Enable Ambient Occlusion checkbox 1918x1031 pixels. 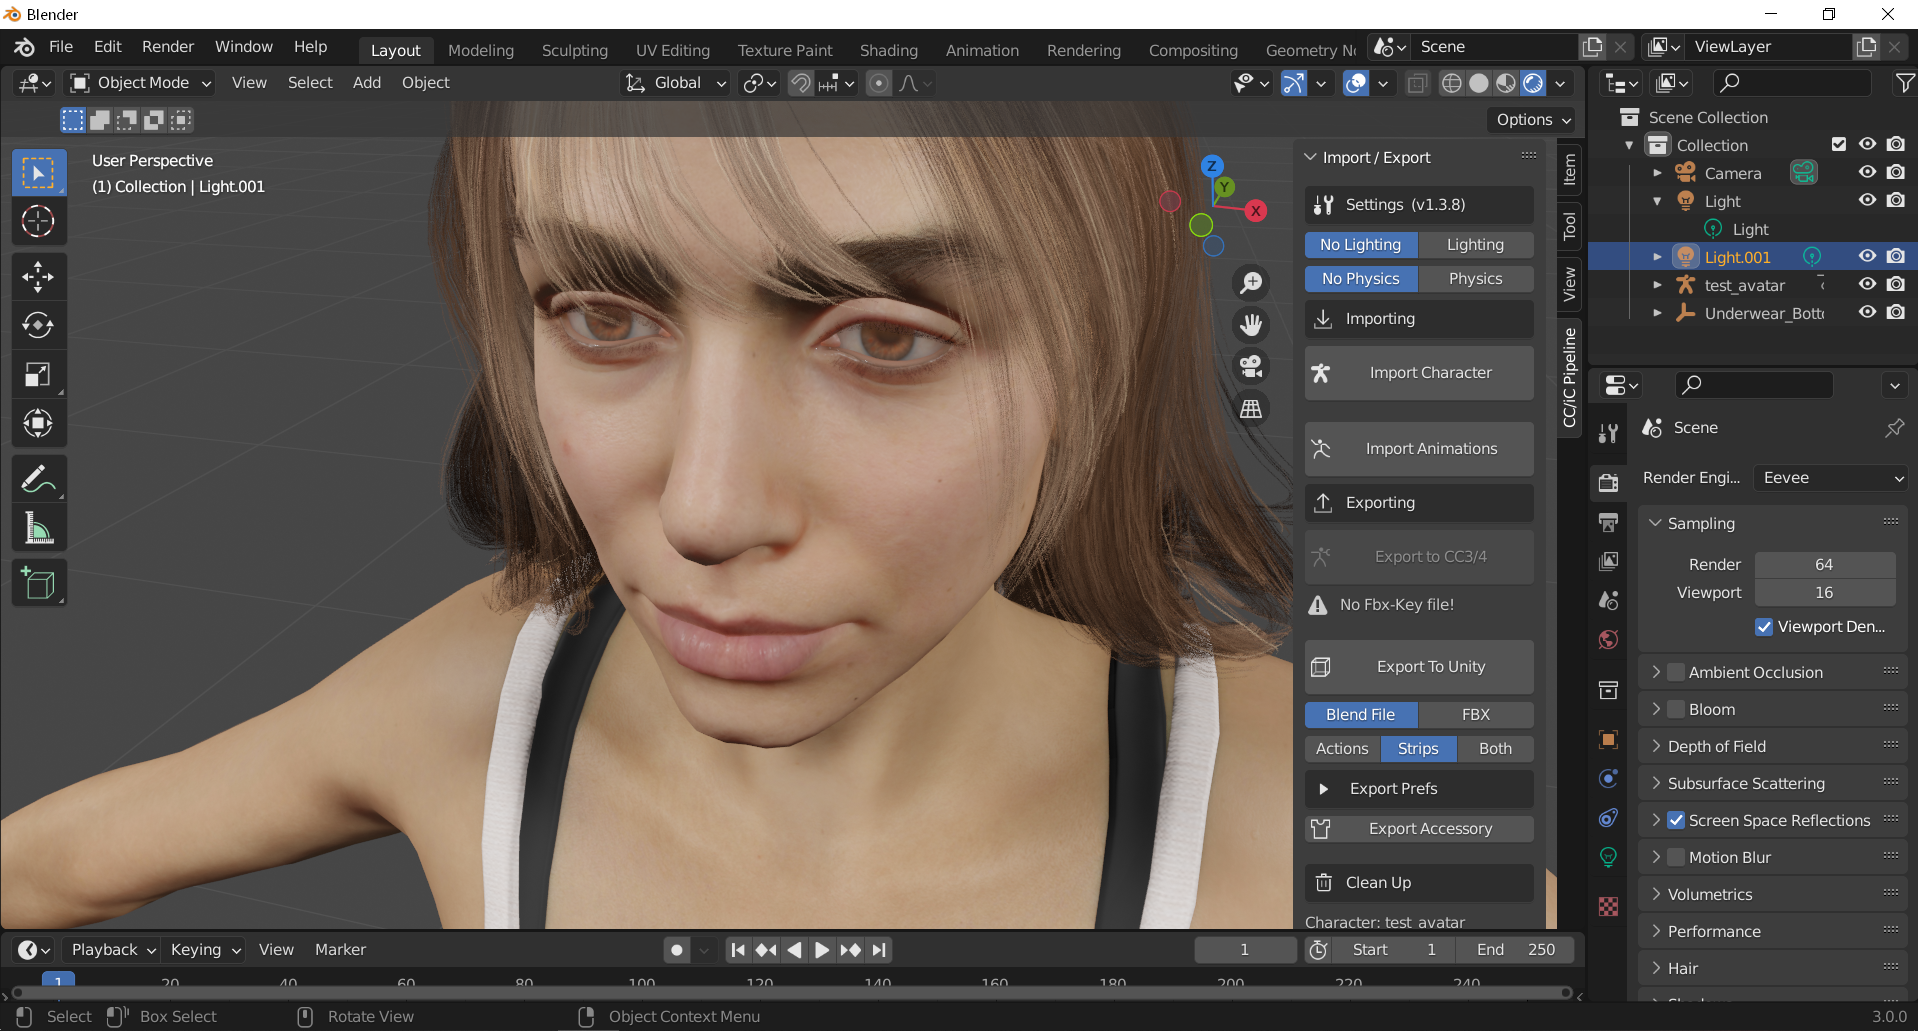[1676, 673]
